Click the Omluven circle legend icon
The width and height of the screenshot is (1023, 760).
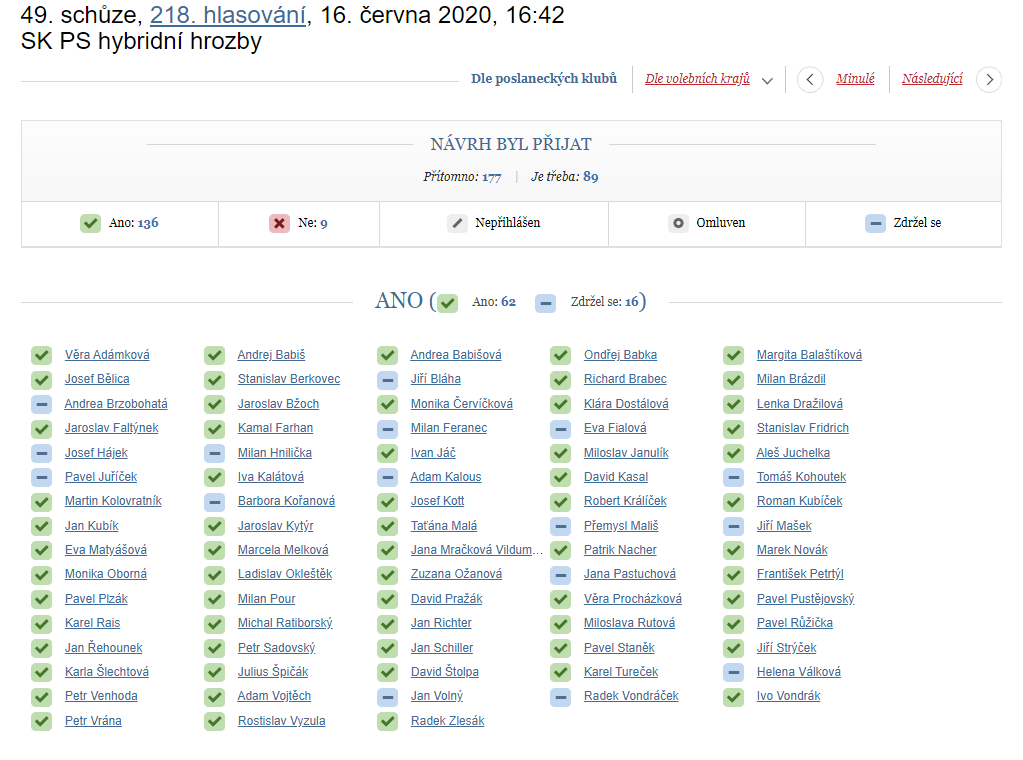[679, 223]
